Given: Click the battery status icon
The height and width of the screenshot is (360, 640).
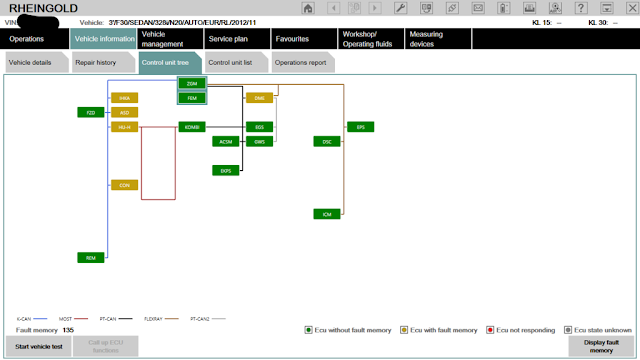Looking at the screenshot, I should 504,8.
